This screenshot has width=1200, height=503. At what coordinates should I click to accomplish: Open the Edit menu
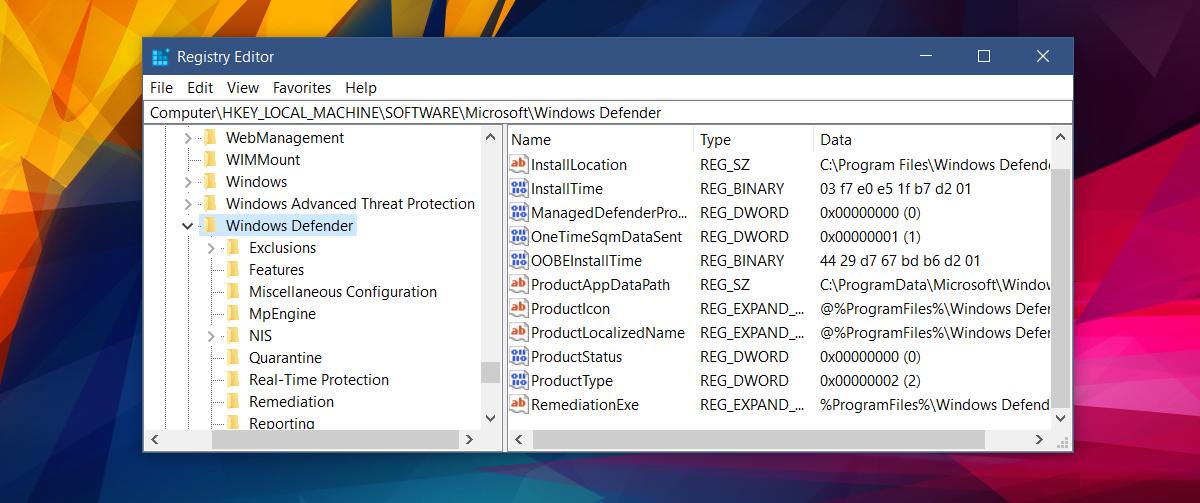click(200, 88)
